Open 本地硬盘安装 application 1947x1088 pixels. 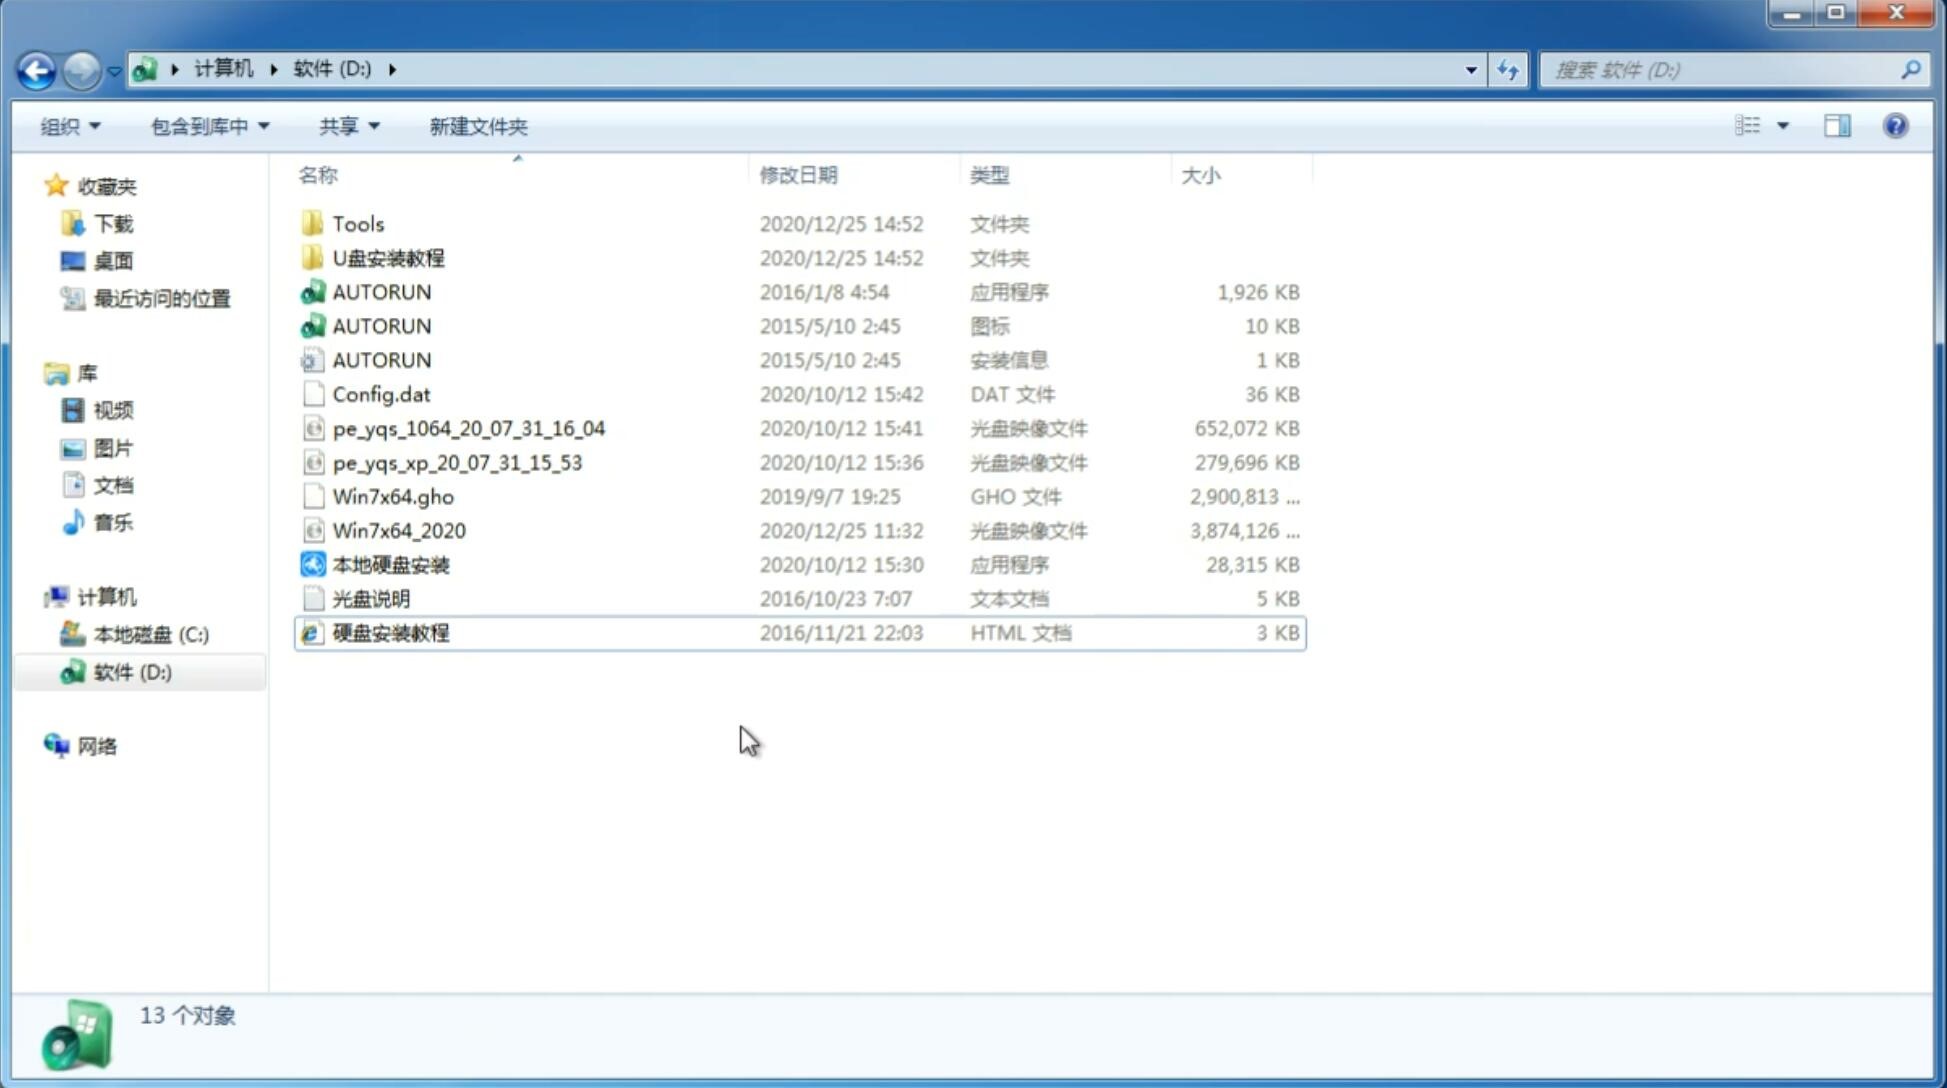click(390, 564)
